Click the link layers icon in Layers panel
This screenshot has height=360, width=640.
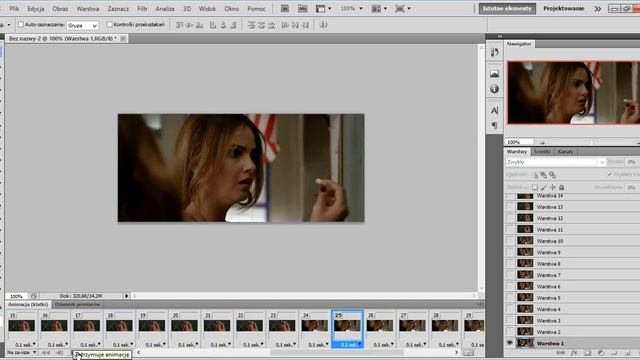point(561,353)
